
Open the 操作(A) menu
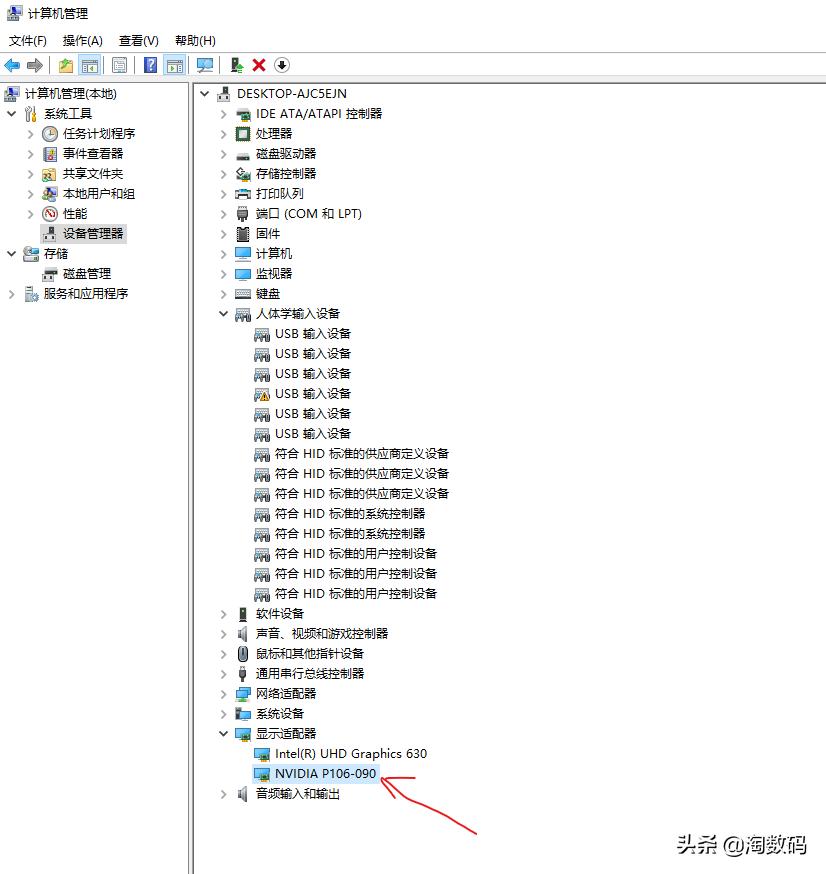[x=83, y=41]
